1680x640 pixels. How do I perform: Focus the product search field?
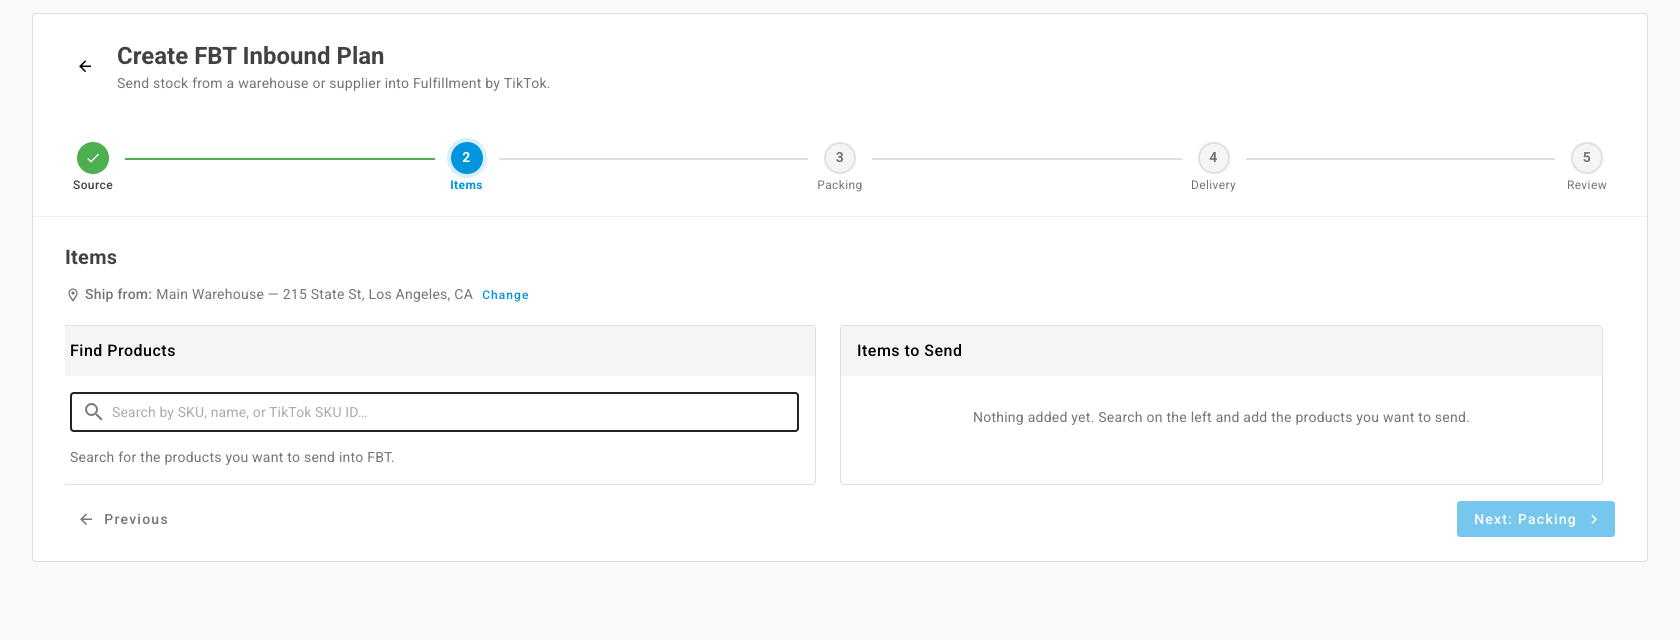[434, 412]
